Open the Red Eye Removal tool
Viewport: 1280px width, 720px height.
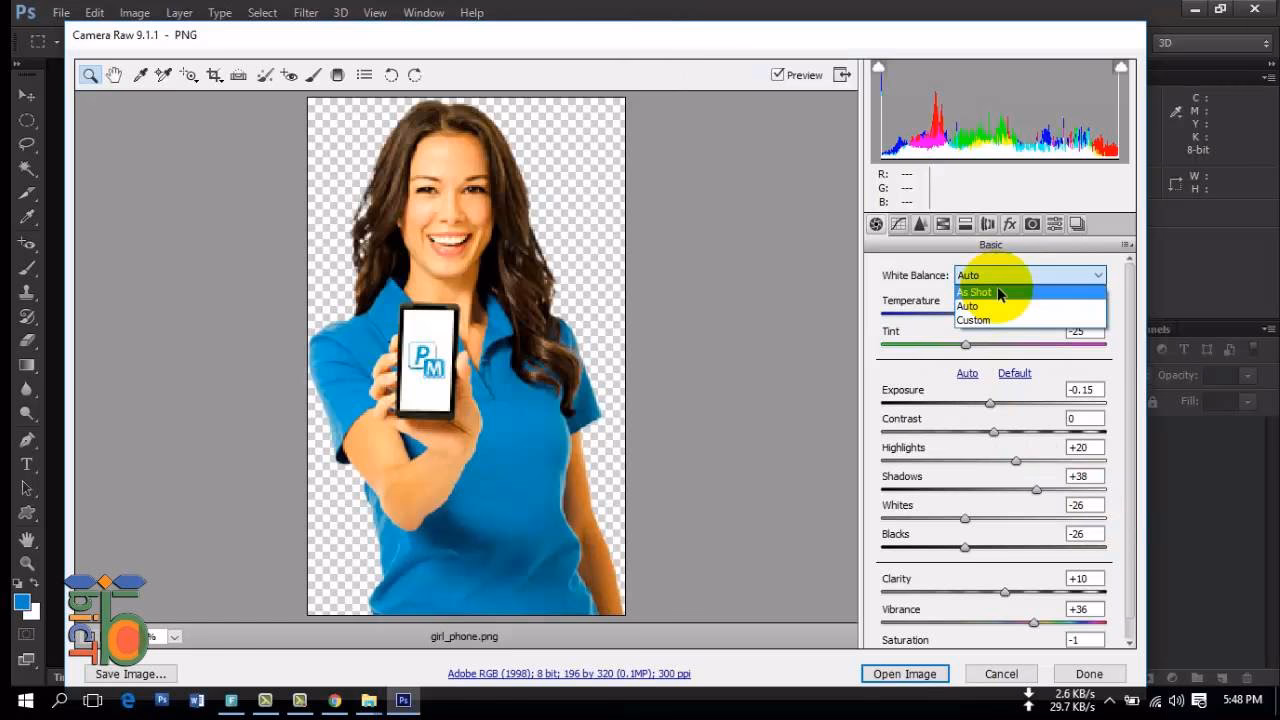[288, 74]
